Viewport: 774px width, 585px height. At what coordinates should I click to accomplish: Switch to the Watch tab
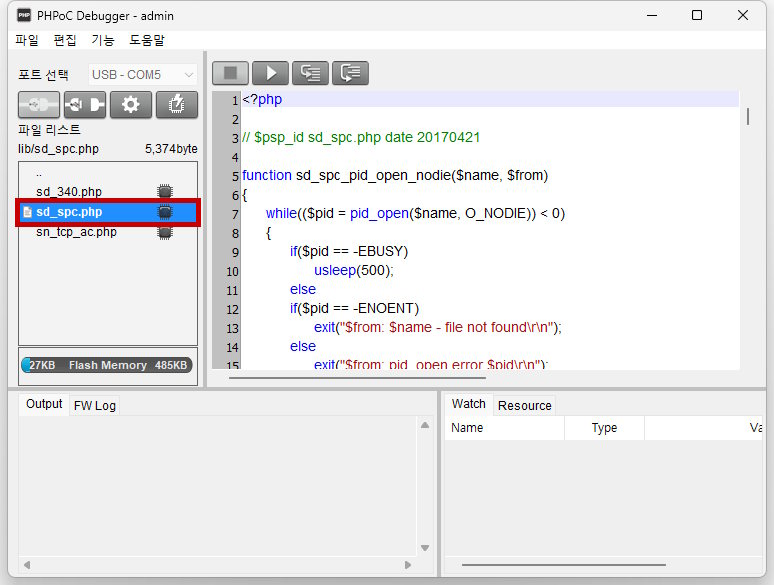point(468,404)
